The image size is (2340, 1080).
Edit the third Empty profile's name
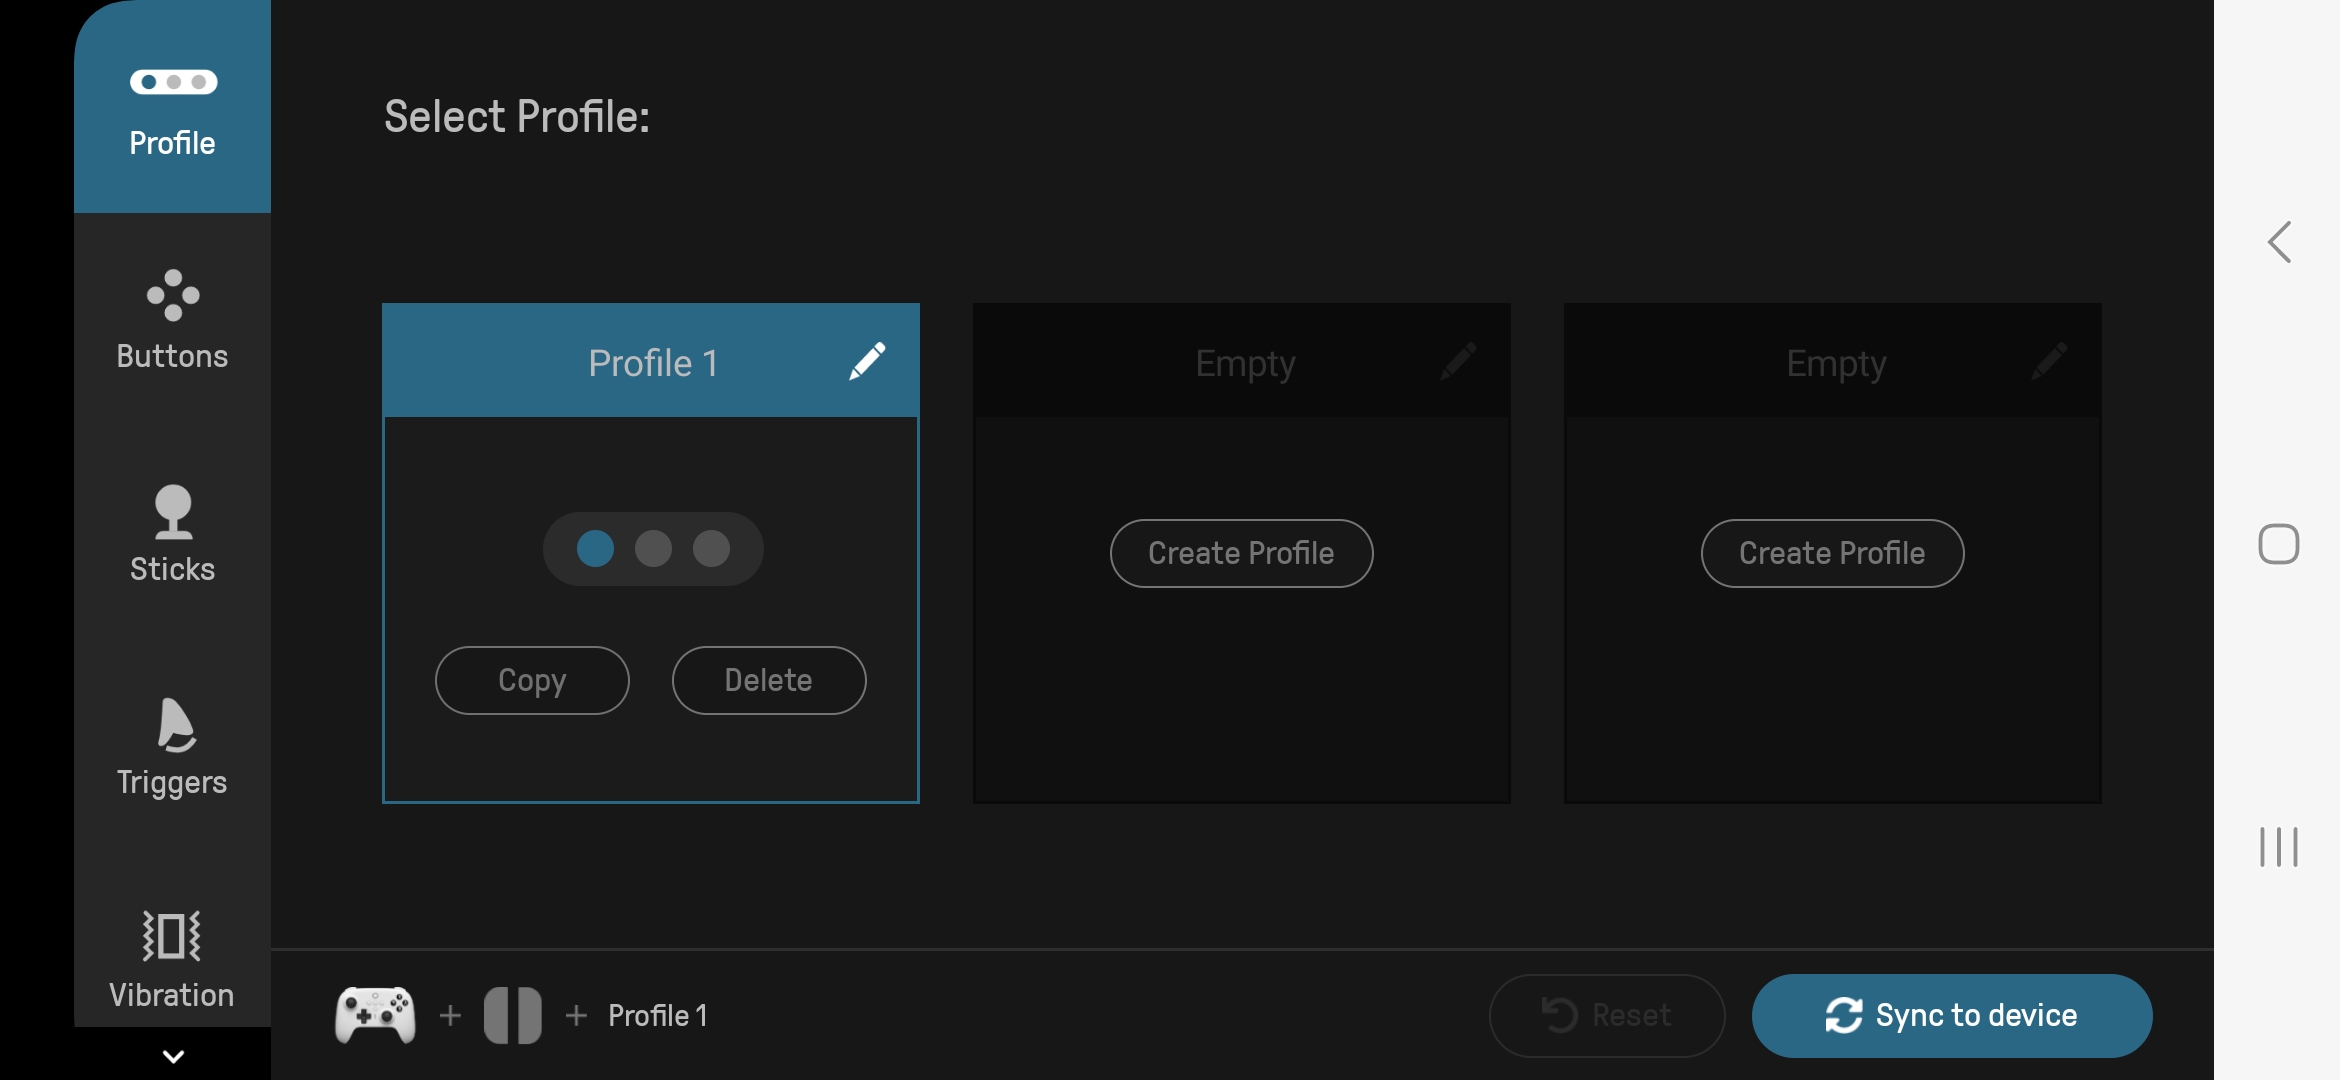click(2049, 361)
